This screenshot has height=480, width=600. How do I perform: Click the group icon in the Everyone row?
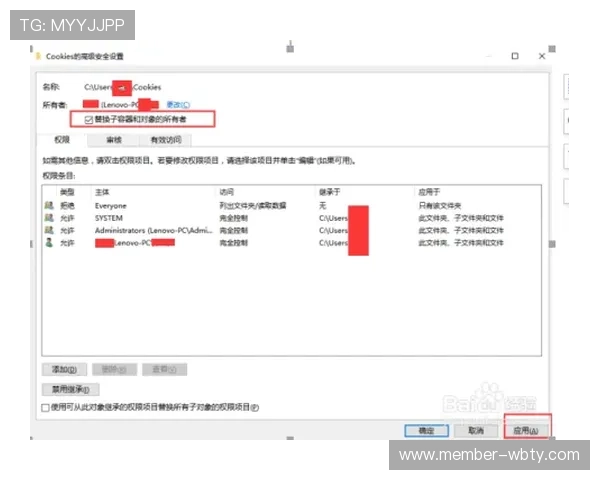[x=49, y=206]
